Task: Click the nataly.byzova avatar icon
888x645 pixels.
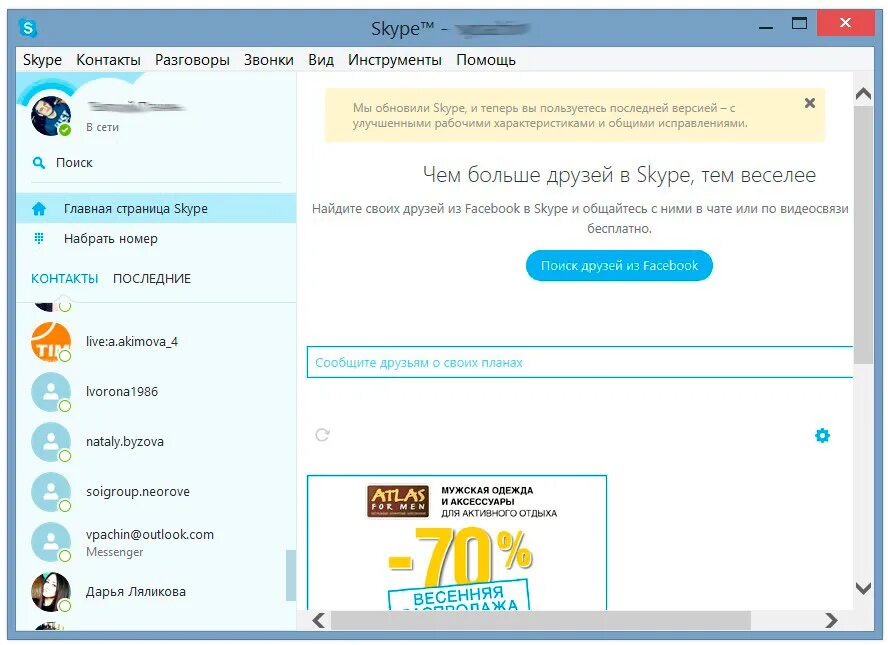Action: click(x=51, y=442)
